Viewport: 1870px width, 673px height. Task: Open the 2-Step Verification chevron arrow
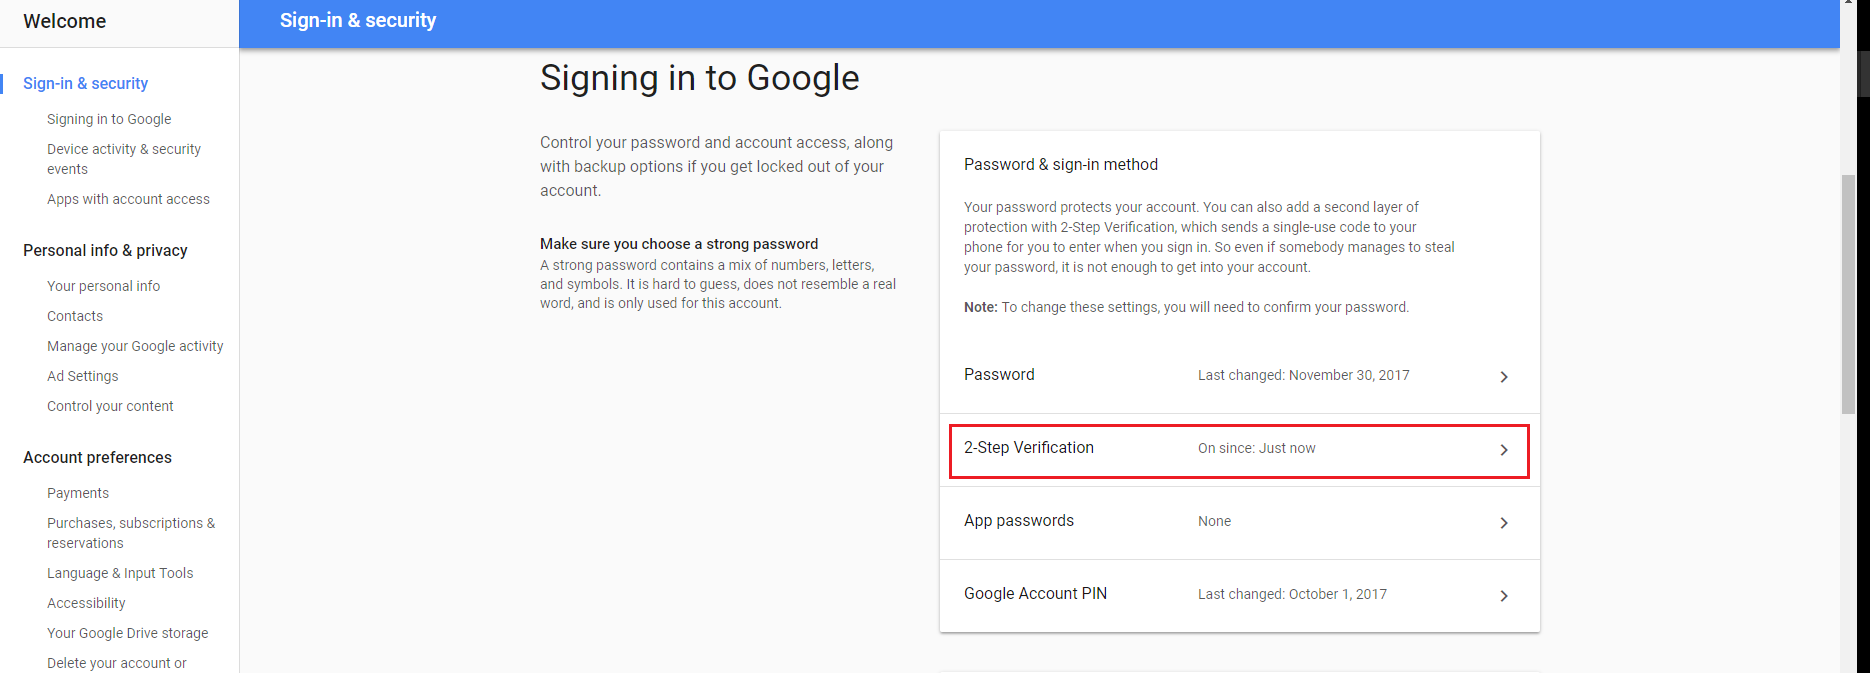[1504, 450]
